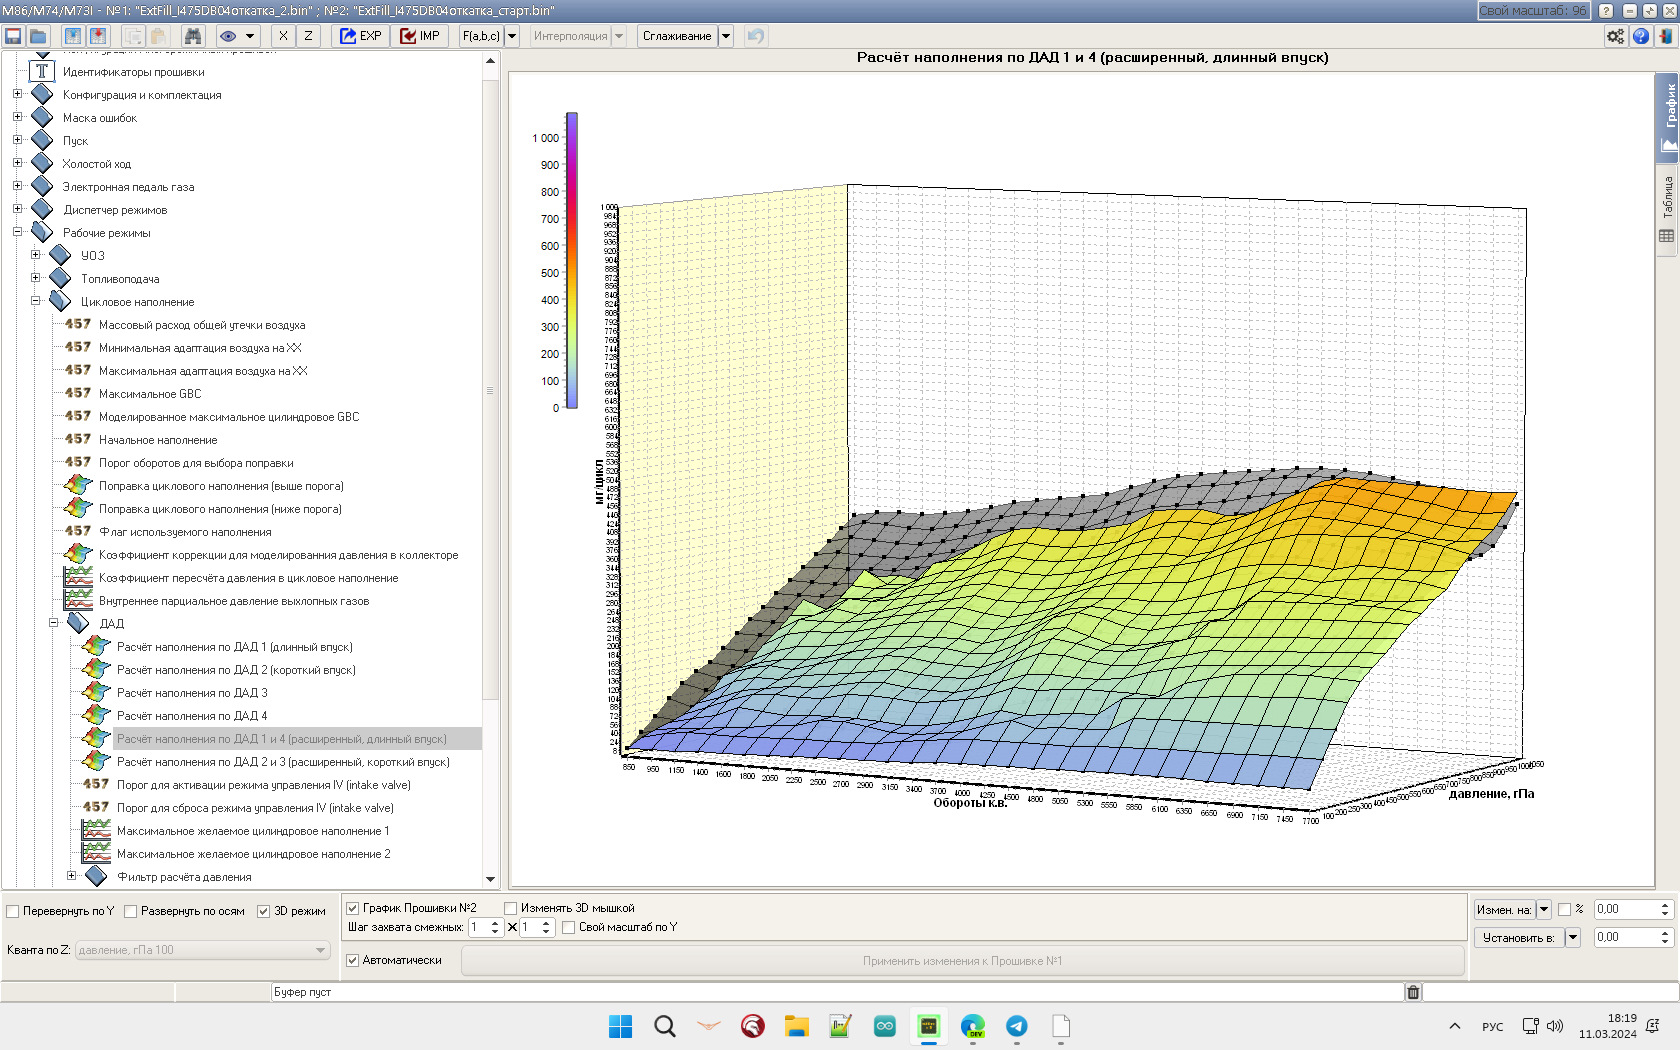Toggle the 'Изменять 3D мышкой' checkbox
1680x1050 pixels.
click(x=510, y=908)
